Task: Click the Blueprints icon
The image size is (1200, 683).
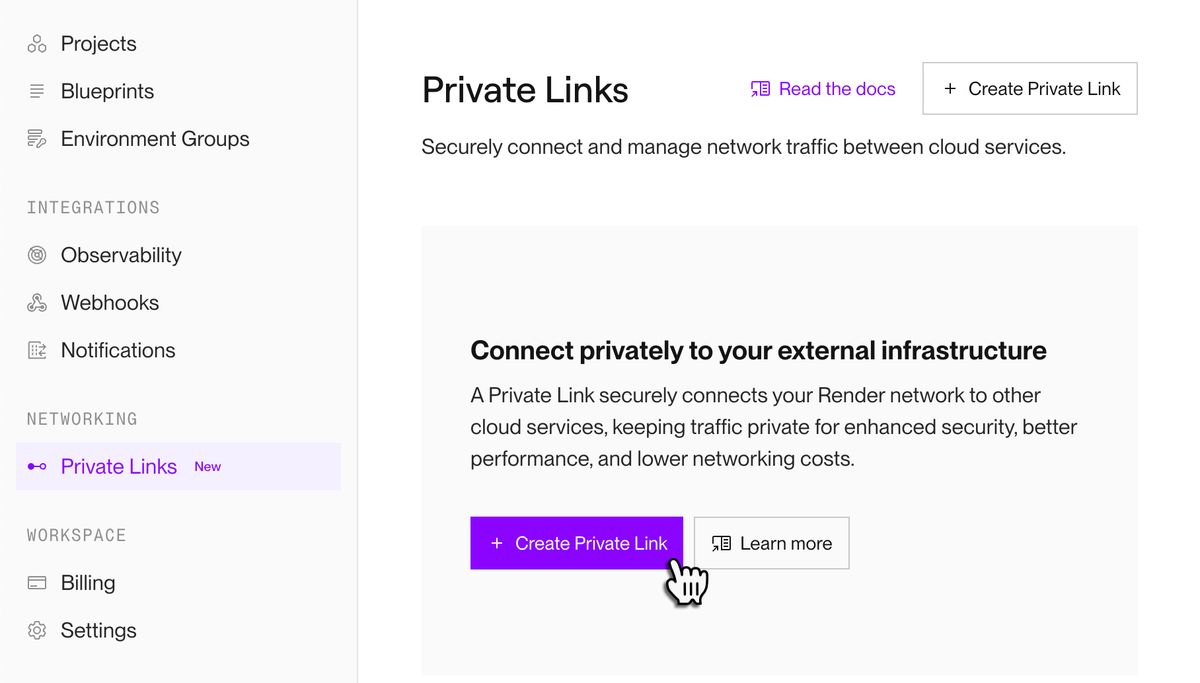Action: pyautogui.click(x=36, y=91)
